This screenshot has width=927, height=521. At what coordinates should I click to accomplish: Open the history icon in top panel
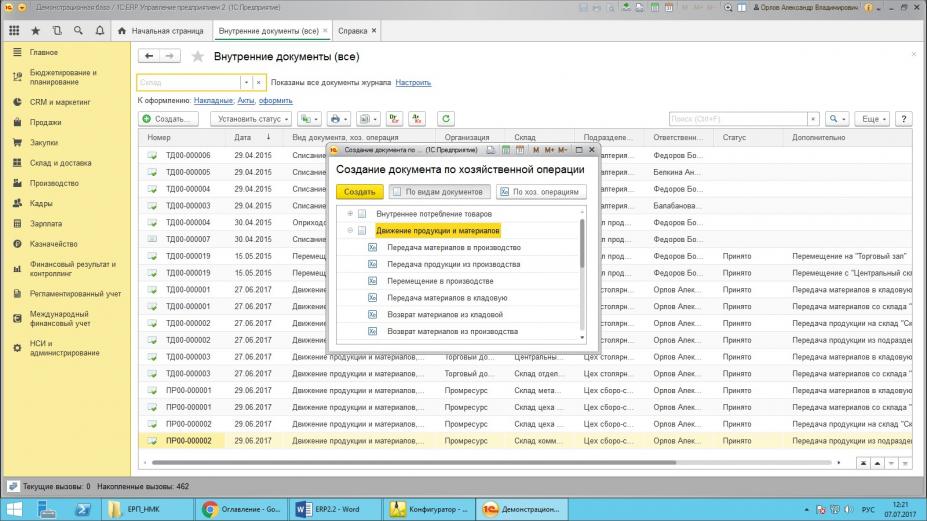55,31
